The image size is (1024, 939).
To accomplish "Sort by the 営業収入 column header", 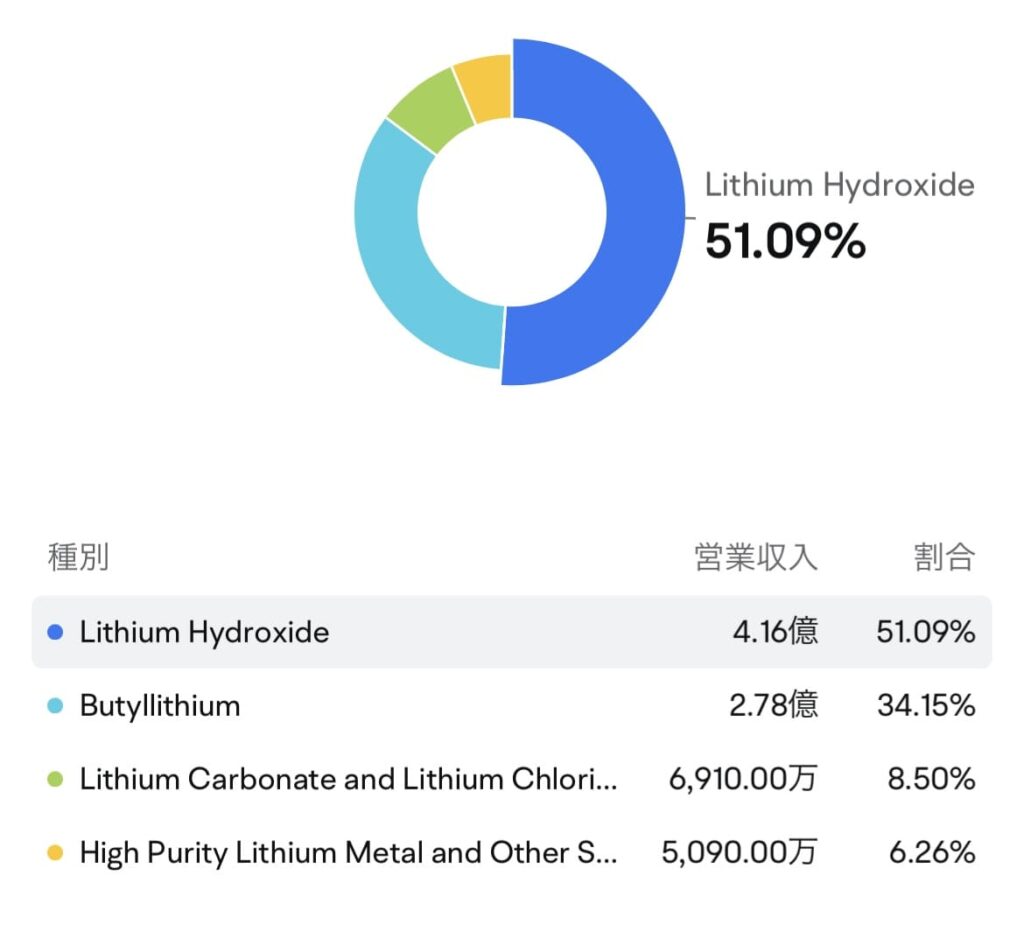I will (756, 557).
